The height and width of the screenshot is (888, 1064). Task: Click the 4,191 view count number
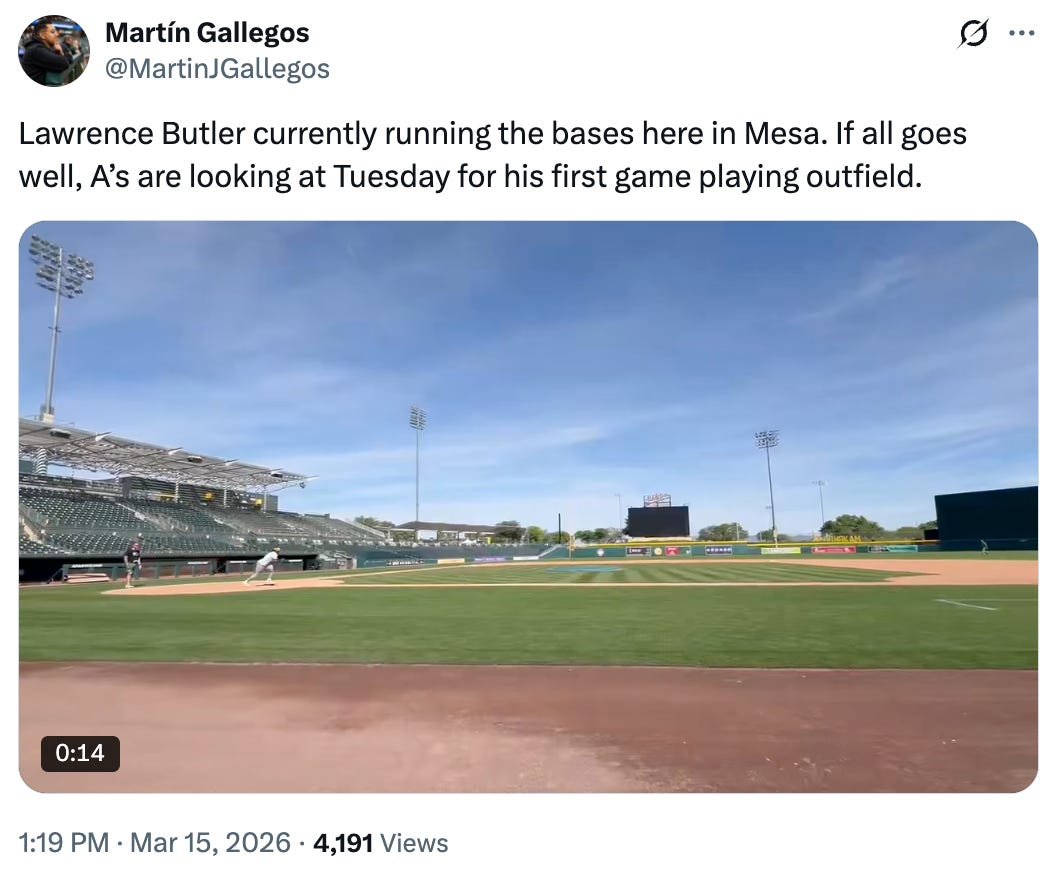[x=343, y=843]
